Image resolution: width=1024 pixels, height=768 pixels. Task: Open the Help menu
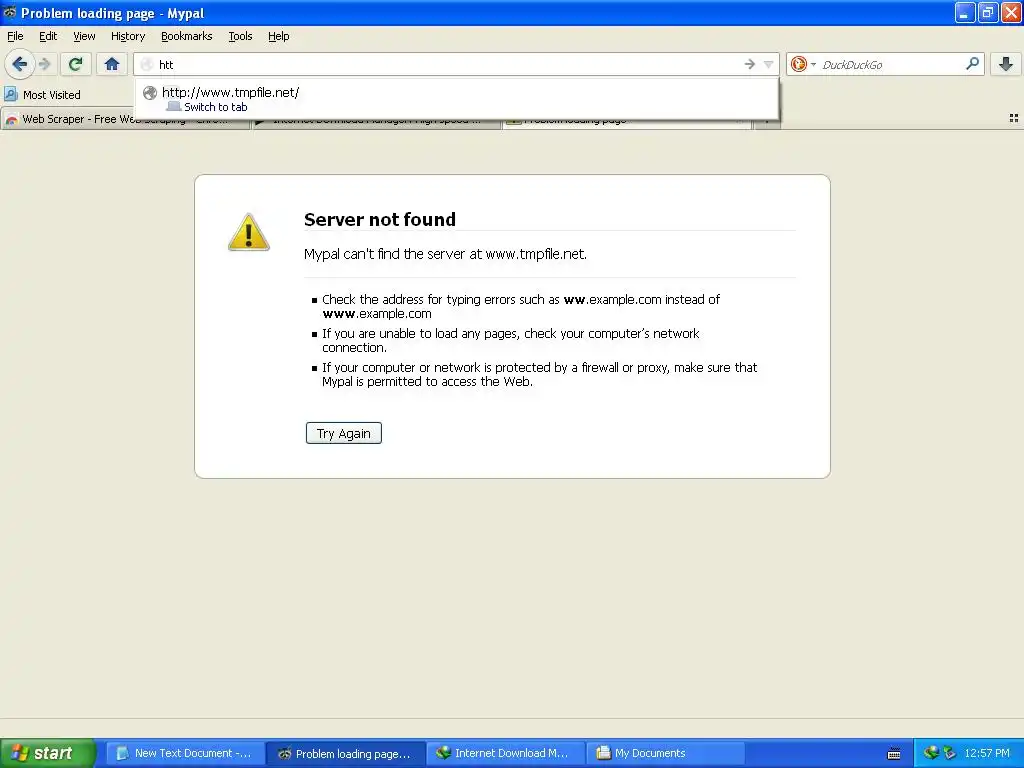278,36
